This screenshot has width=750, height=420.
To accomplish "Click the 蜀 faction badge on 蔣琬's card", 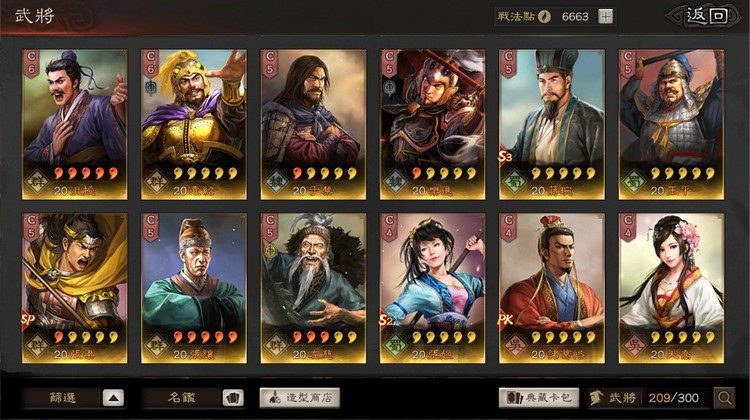I will pyautogui.click(x=515, y=183).
